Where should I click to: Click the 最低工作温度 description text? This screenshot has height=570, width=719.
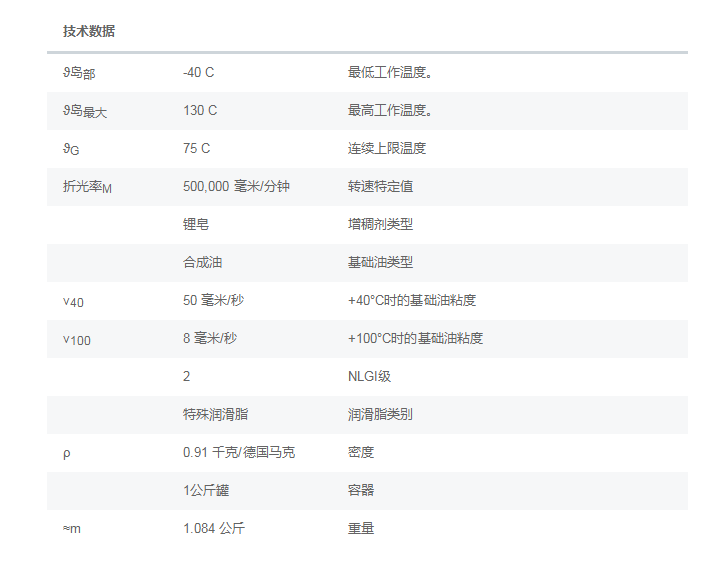tap(390, 72)
